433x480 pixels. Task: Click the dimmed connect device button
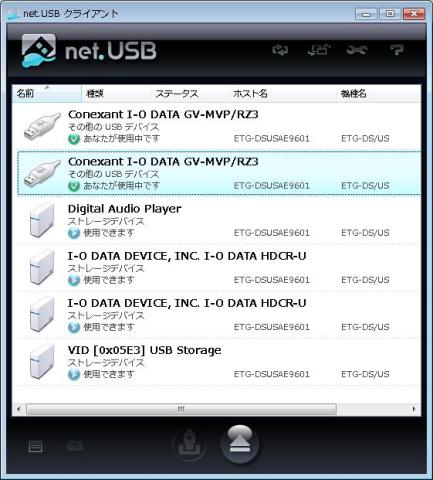tap(189, 444)
